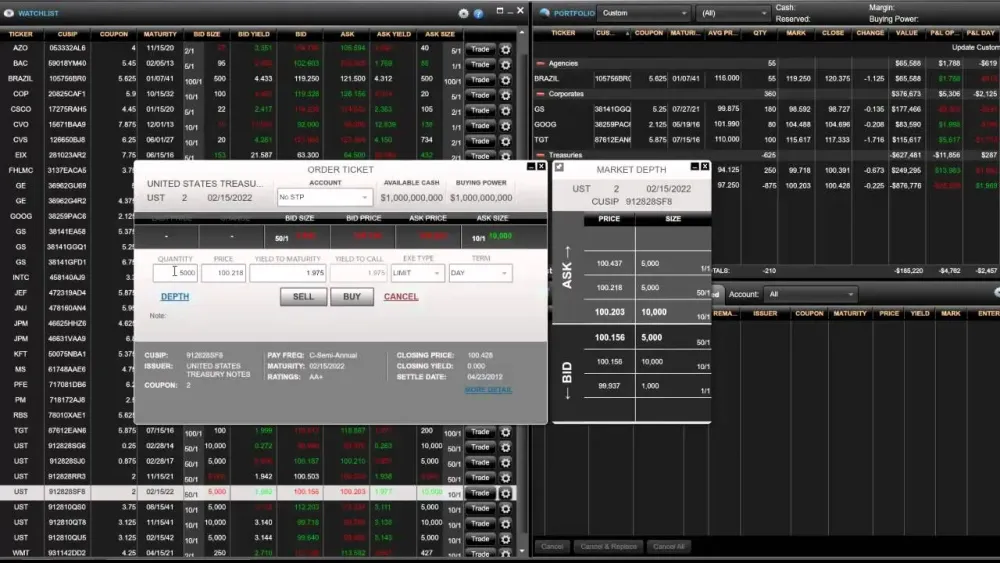
Task: Collapse the Corporates group in Portfolio
Action: pyautogui.click(x=541, y=94)
